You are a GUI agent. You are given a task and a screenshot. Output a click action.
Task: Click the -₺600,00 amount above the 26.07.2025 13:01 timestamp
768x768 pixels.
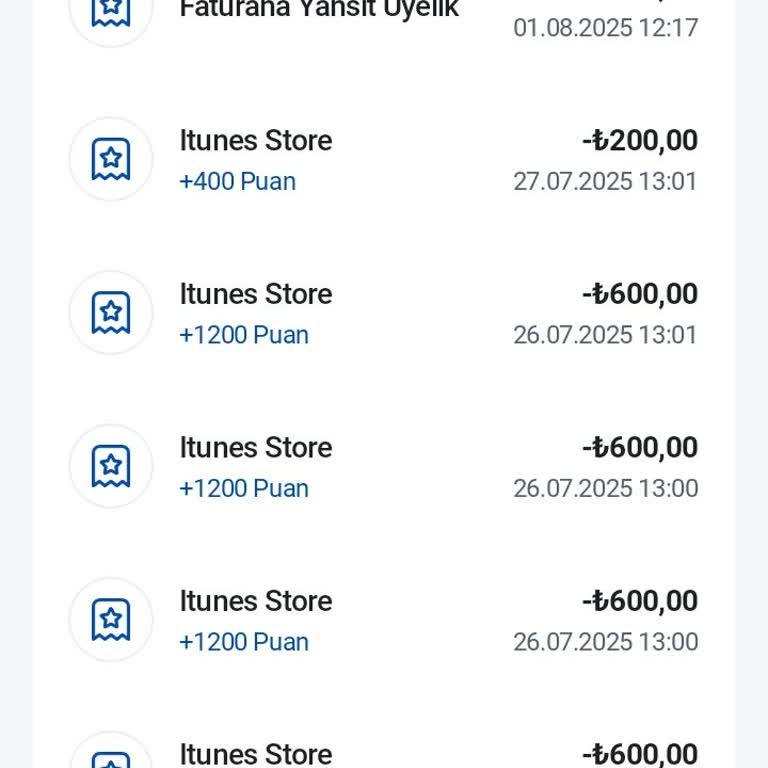(640, 294)
